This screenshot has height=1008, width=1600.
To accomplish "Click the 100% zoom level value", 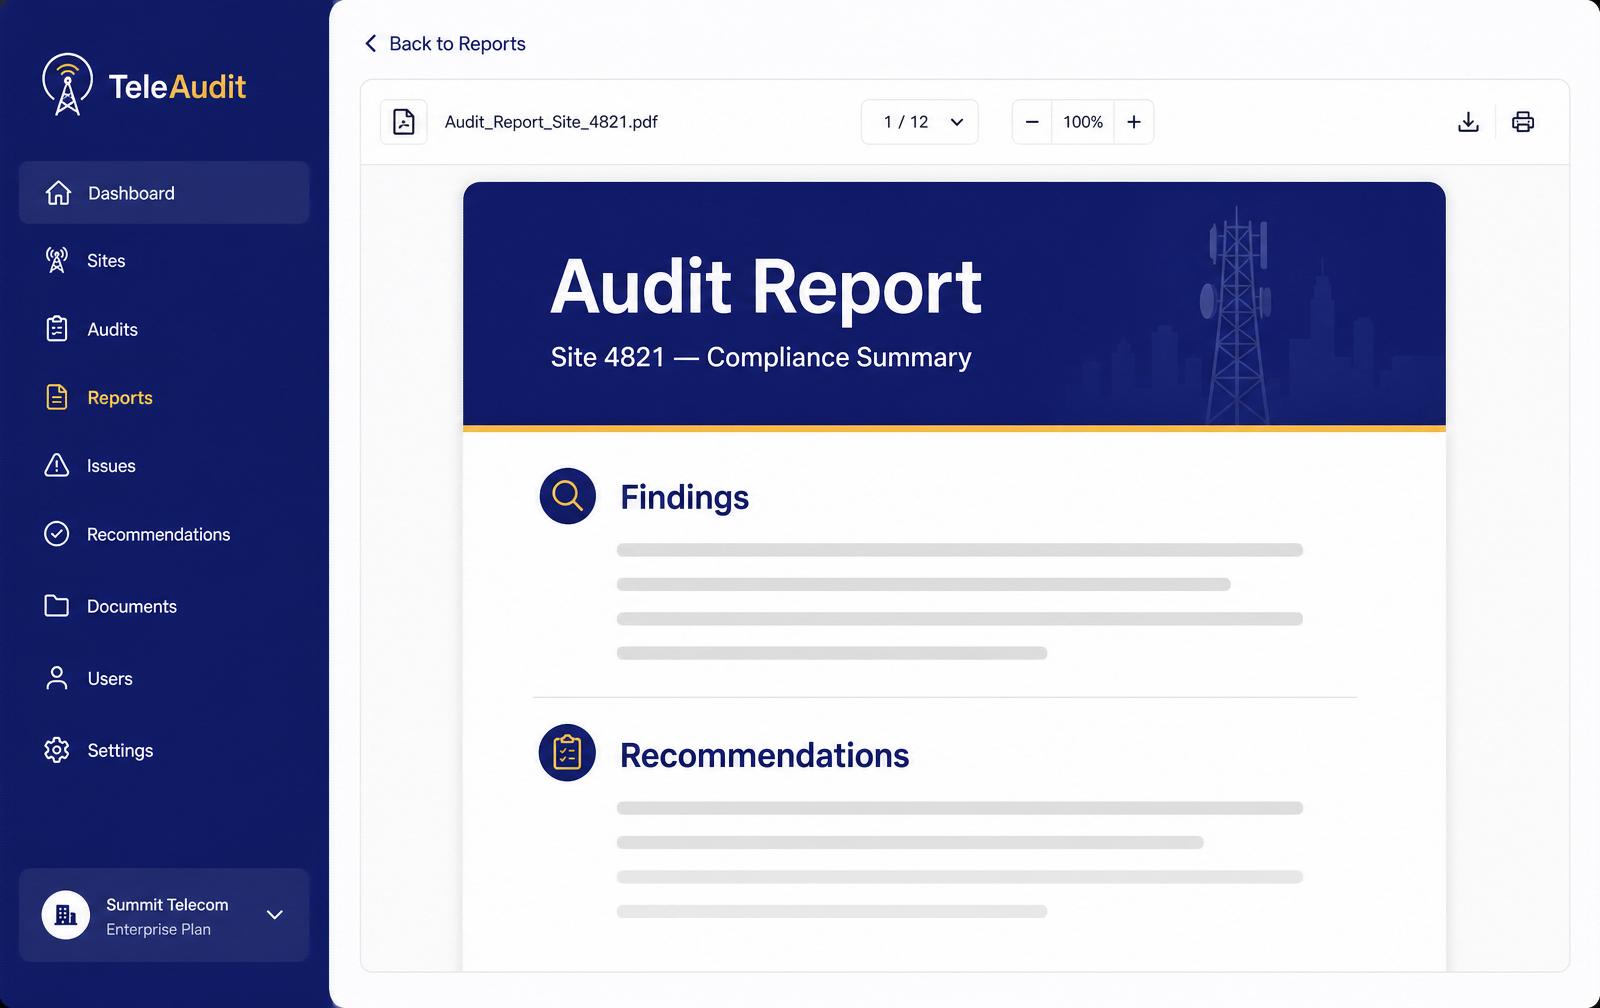I will (1083, 122).
